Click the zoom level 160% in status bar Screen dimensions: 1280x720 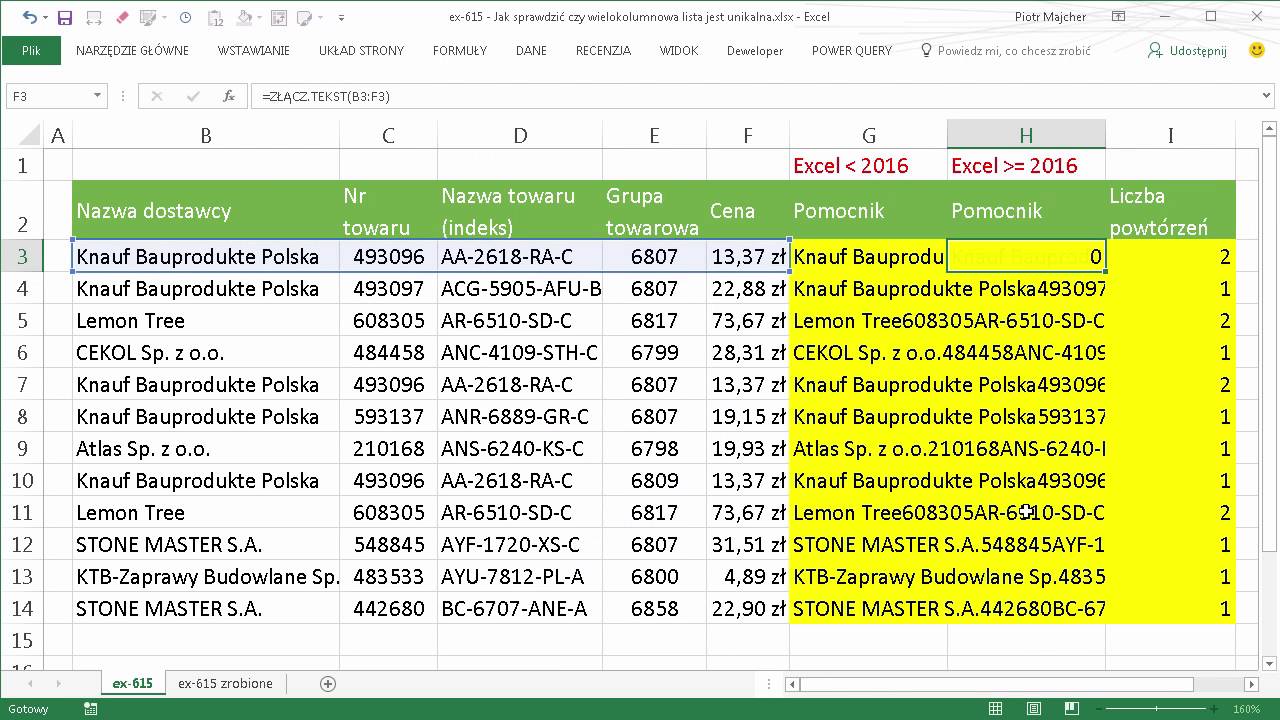click(1246, 709)
